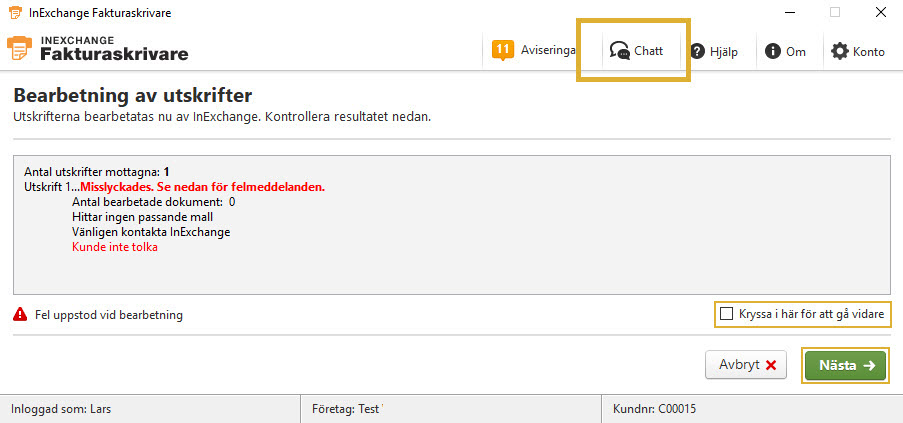Open the Aviseringar notifications with badge 11
This screenshot has width=903, height=423.
(533, 51)
